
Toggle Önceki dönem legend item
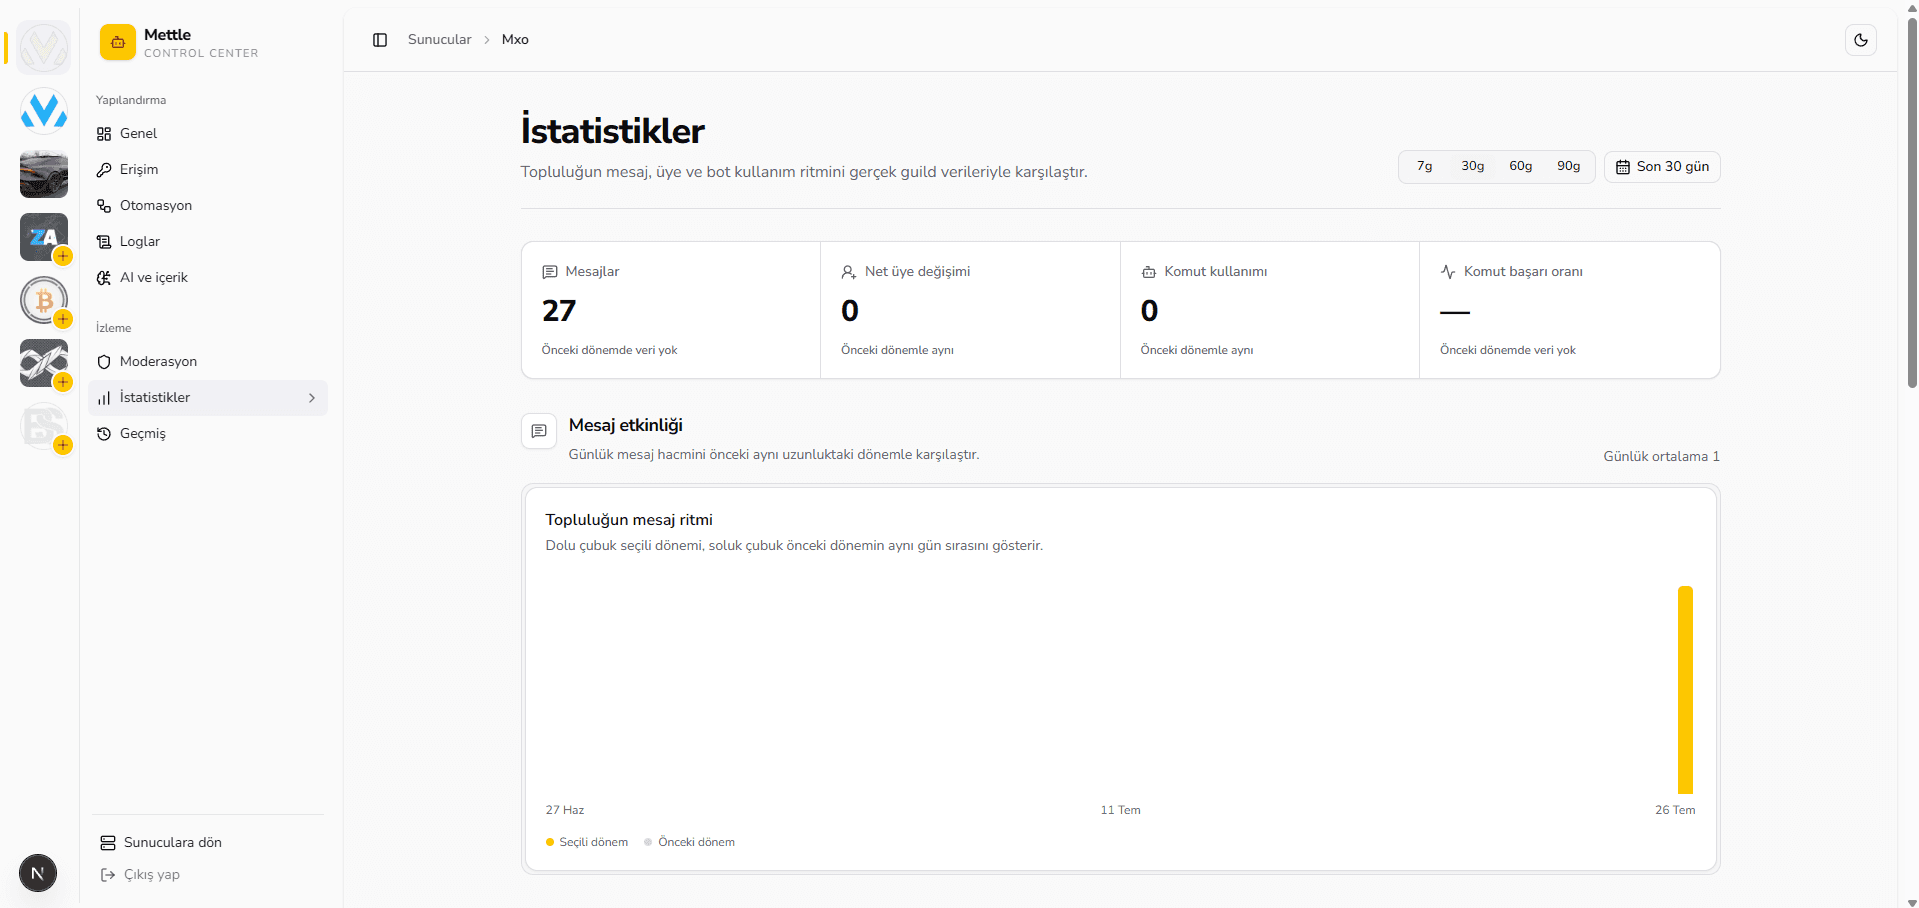[x=689, y=842]
